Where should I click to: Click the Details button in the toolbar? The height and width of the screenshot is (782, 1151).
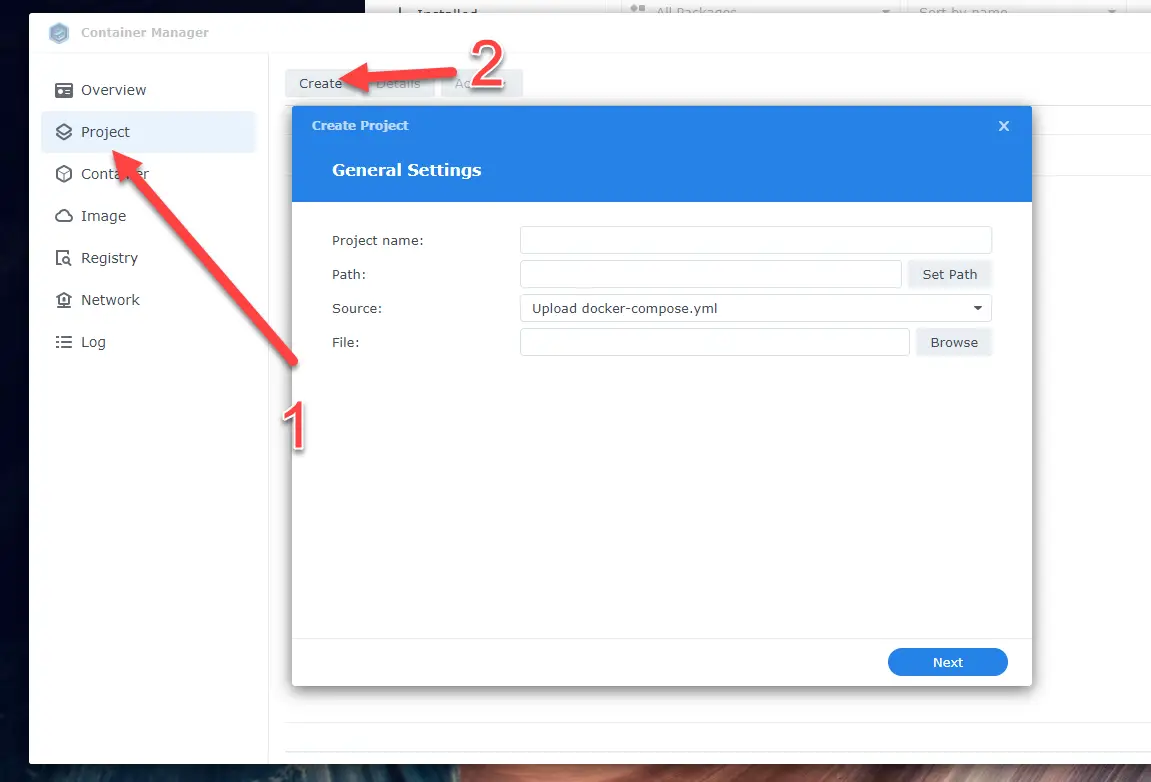coord(399,84)
